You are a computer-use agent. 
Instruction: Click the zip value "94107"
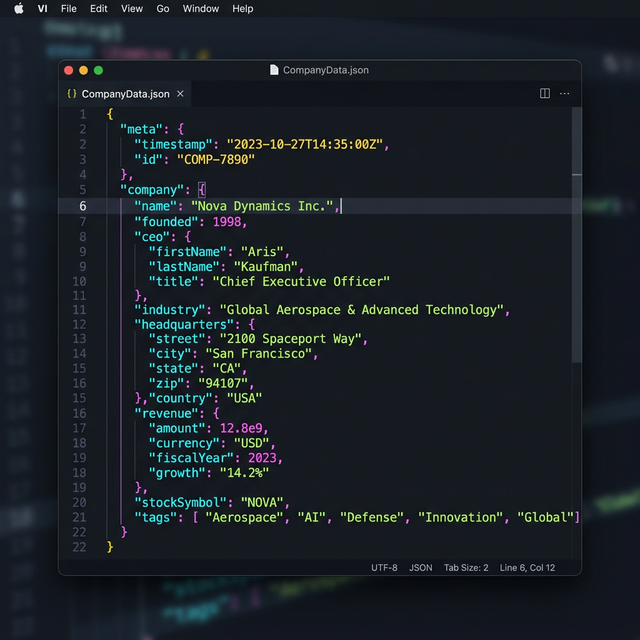223,383
